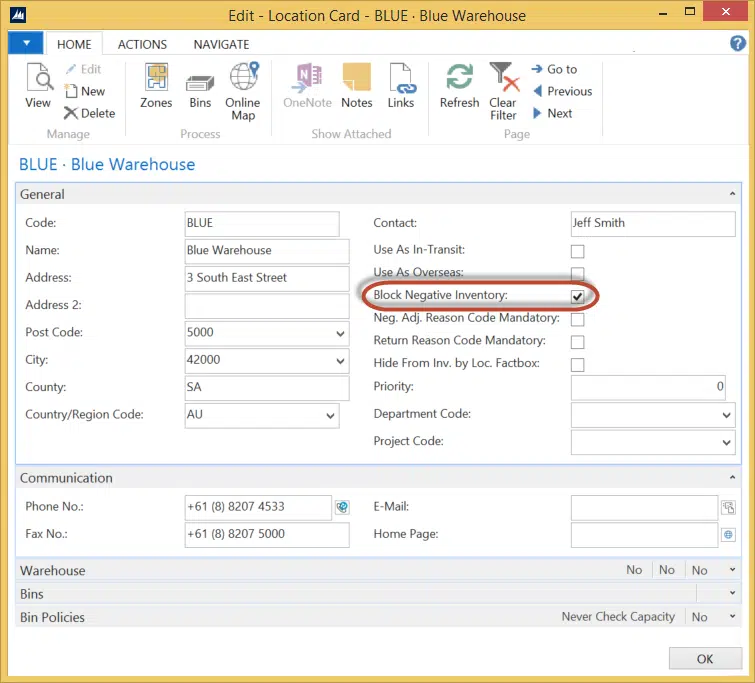Click the View ribbon icon
Viewport: 755px width, 683px height.
[38, 86]
